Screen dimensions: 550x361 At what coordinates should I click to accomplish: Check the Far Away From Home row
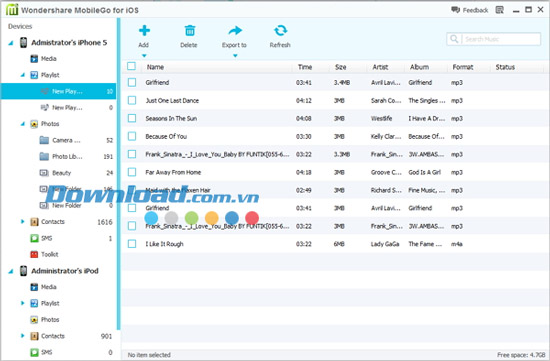point(132,172)
